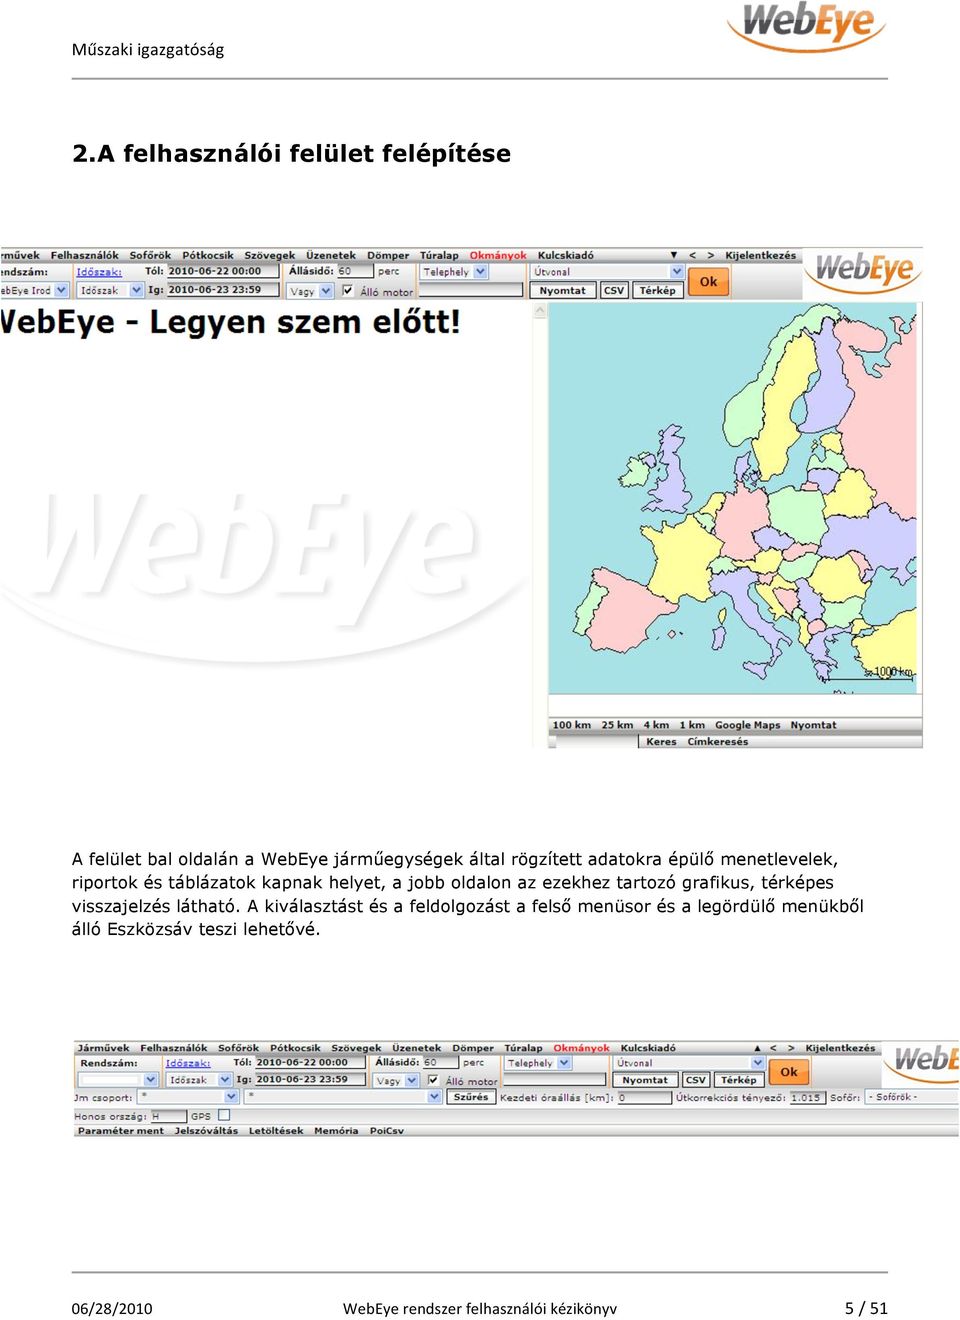Image resolution: width=960 pixels, height=1320 pixels.
Task: Select '25 km' zoom below the map
Action: point(617,726)
